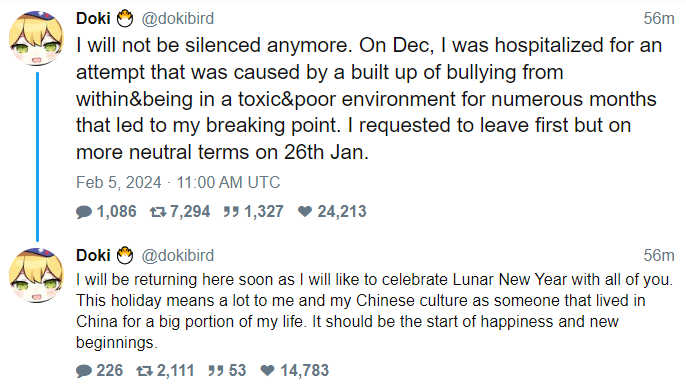This screenshot has width=686, height=390.
Task: Open the 56m timestamp of second tweet
Action: pos(658,255)
